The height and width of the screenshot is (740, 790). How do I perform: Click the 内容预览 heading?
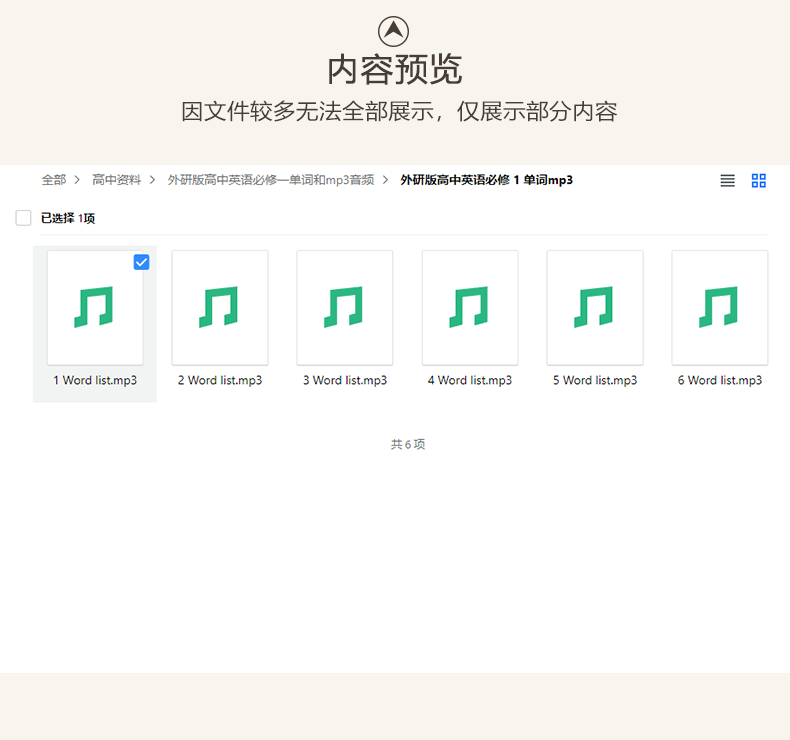394,70
